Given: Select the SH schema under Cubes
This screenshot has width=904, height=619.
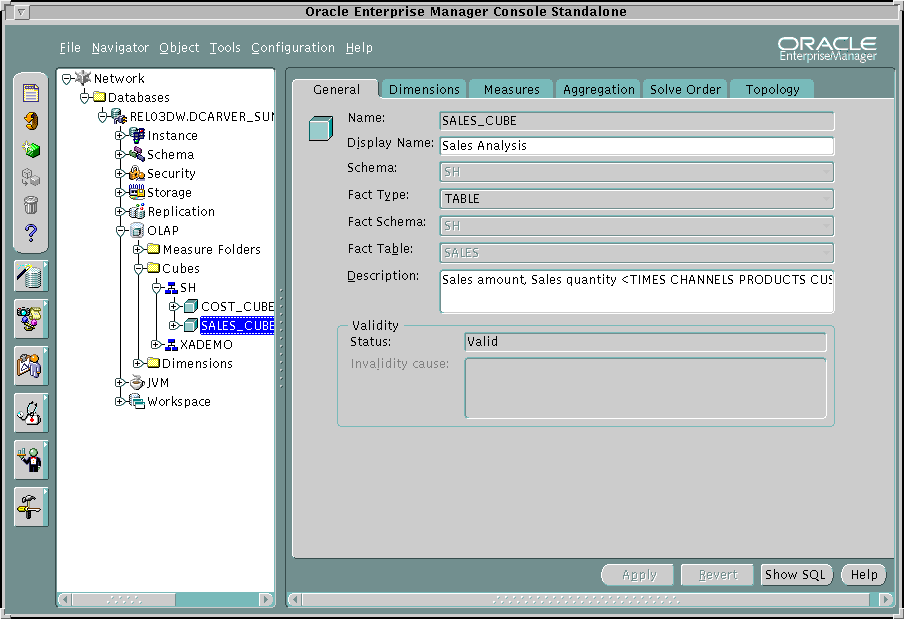Looking at the screenshot, I should pyautogui.click(x=188, y=287).
